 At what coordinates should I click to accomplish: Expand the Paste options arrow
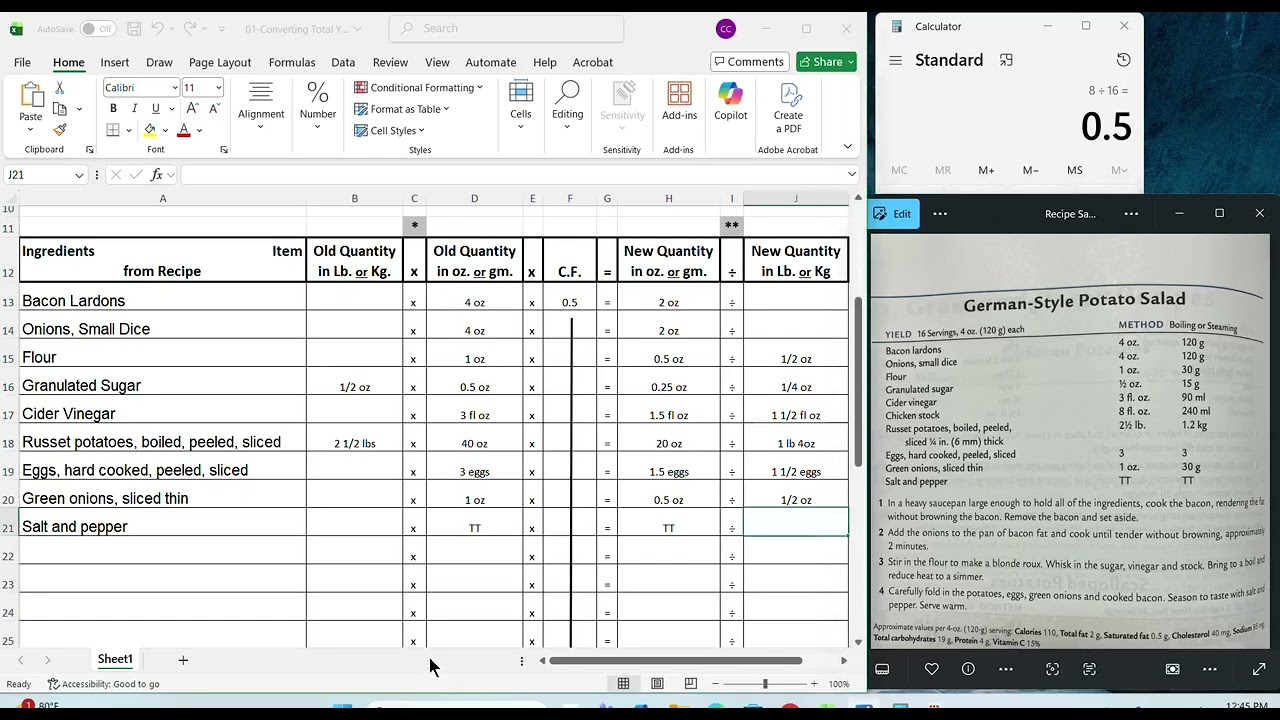(31, 130)
